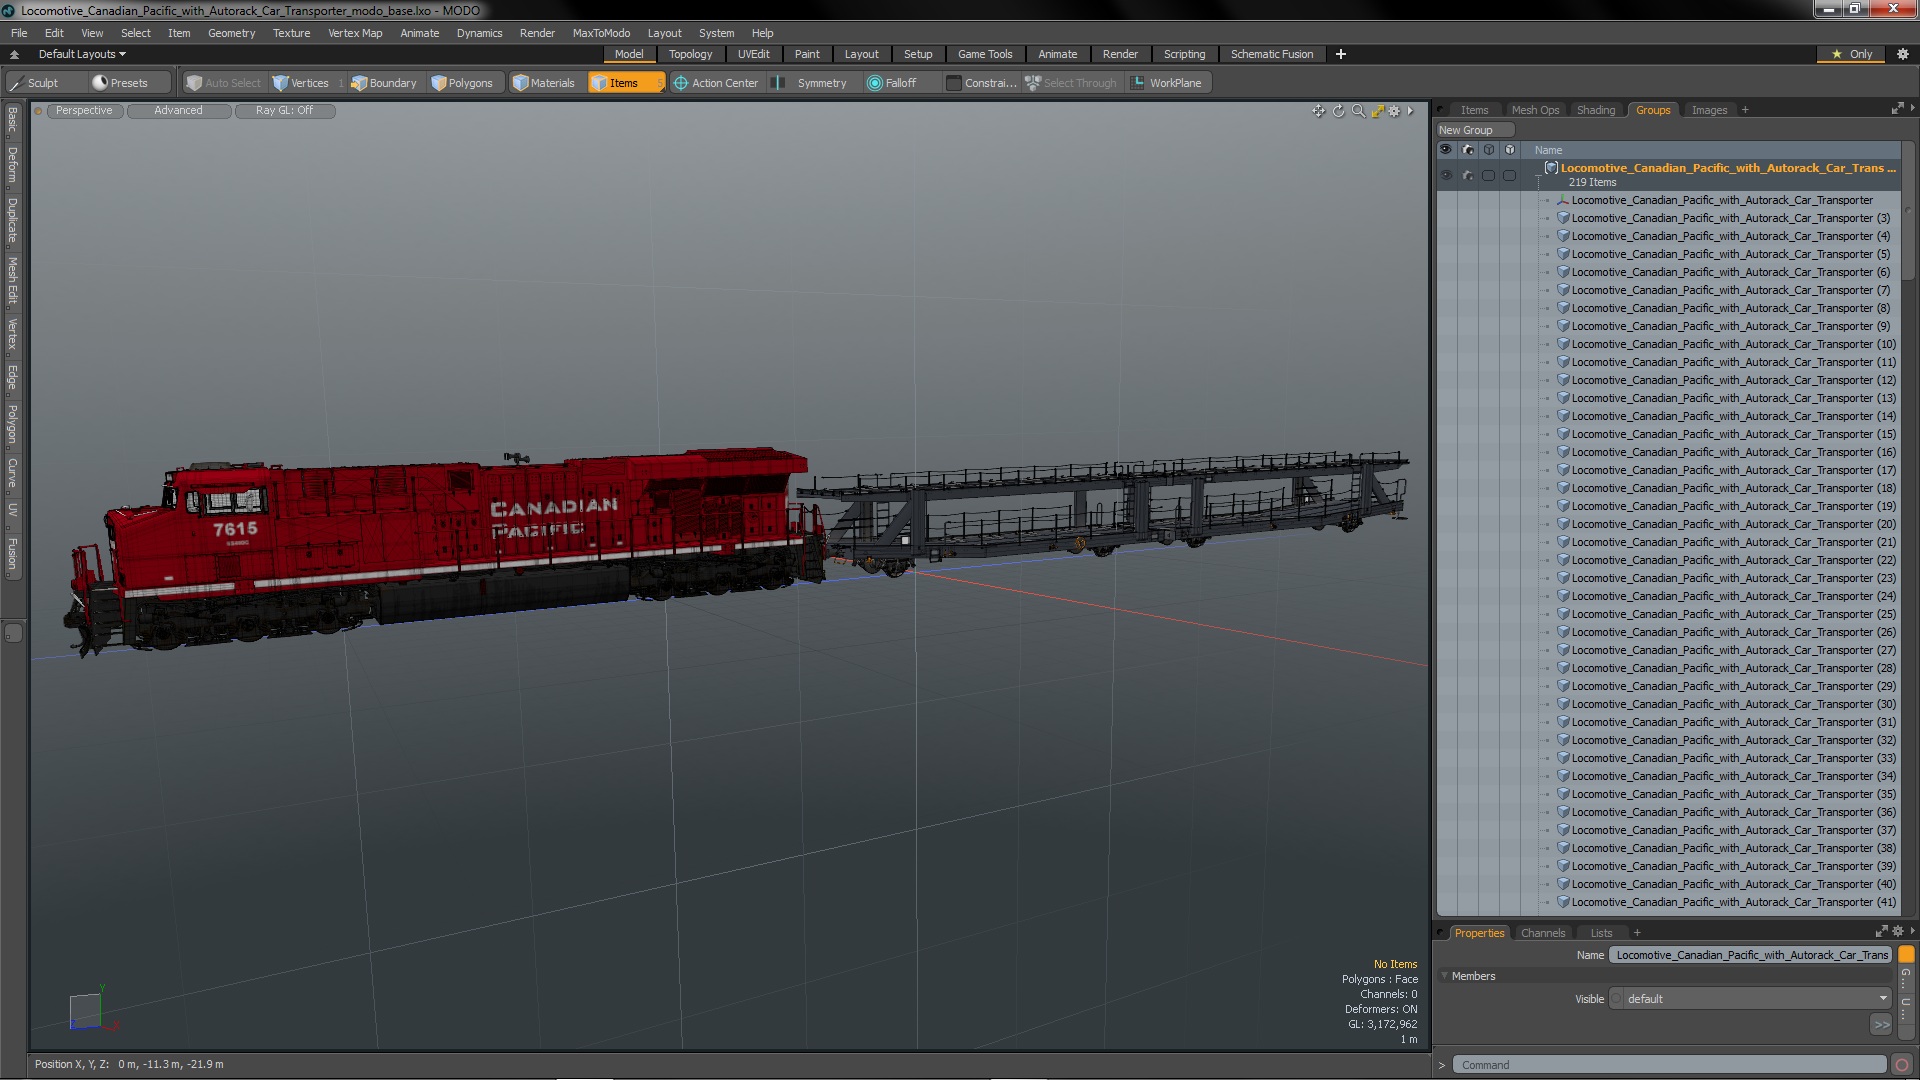This screenshot has height=1080, width=1920.
Task: Open Properties panel gear settings
Action: [x=1898, y=932]
